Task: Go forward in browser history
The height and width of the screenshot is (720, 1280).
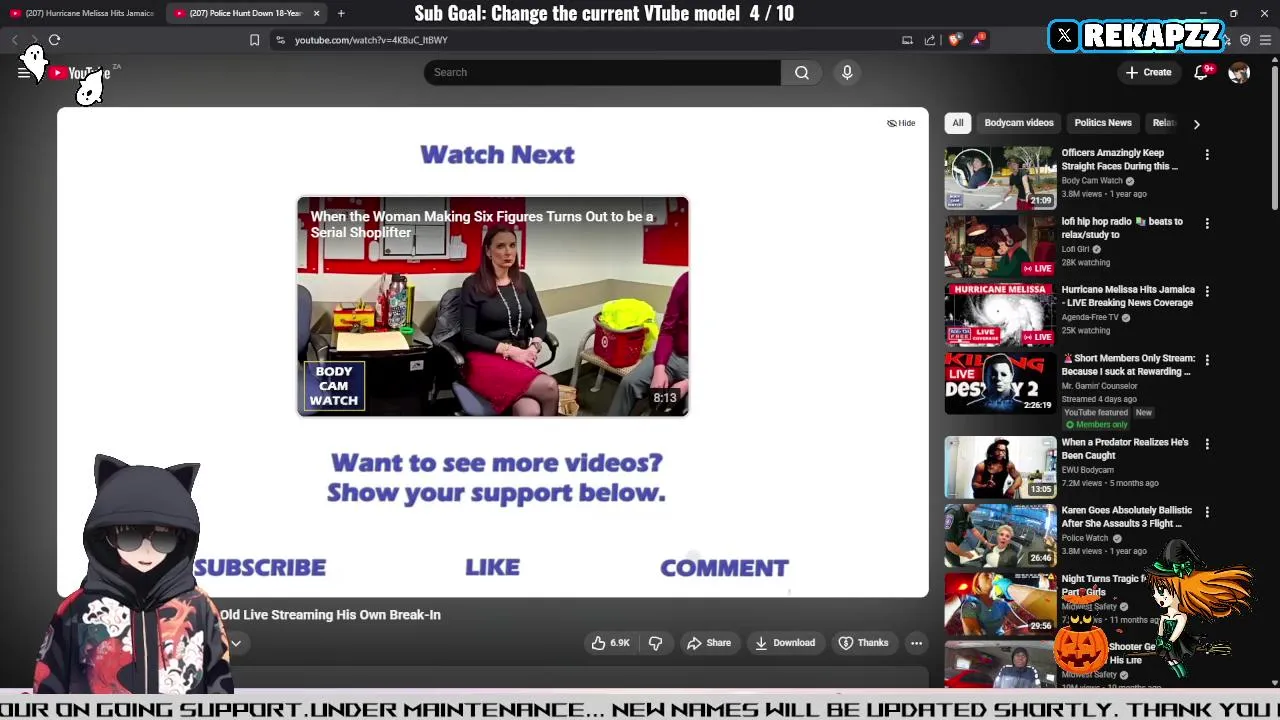Action: [x=33, y=40]
